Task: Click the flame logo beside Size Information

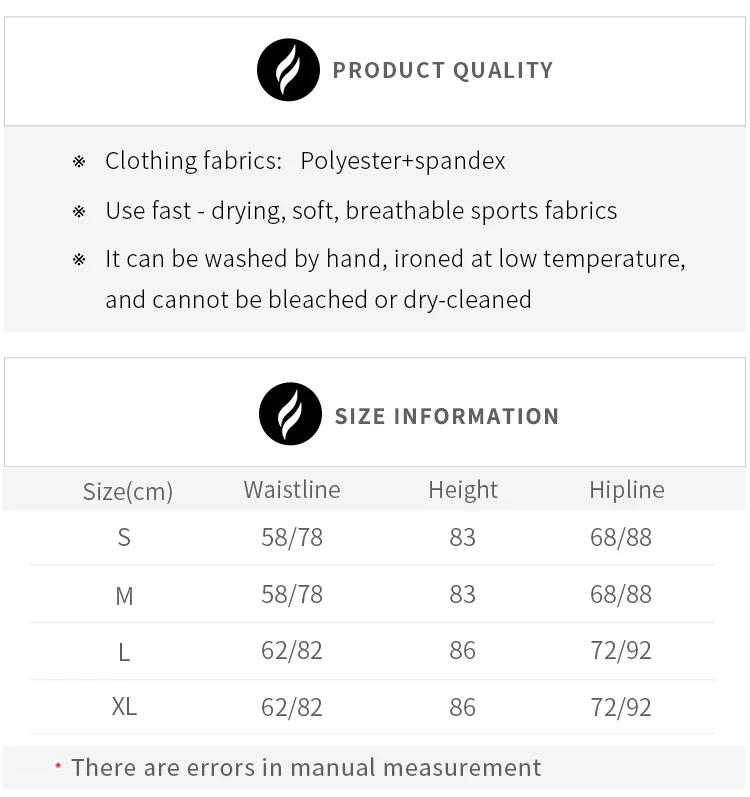Action: click(x=290, y=414)
